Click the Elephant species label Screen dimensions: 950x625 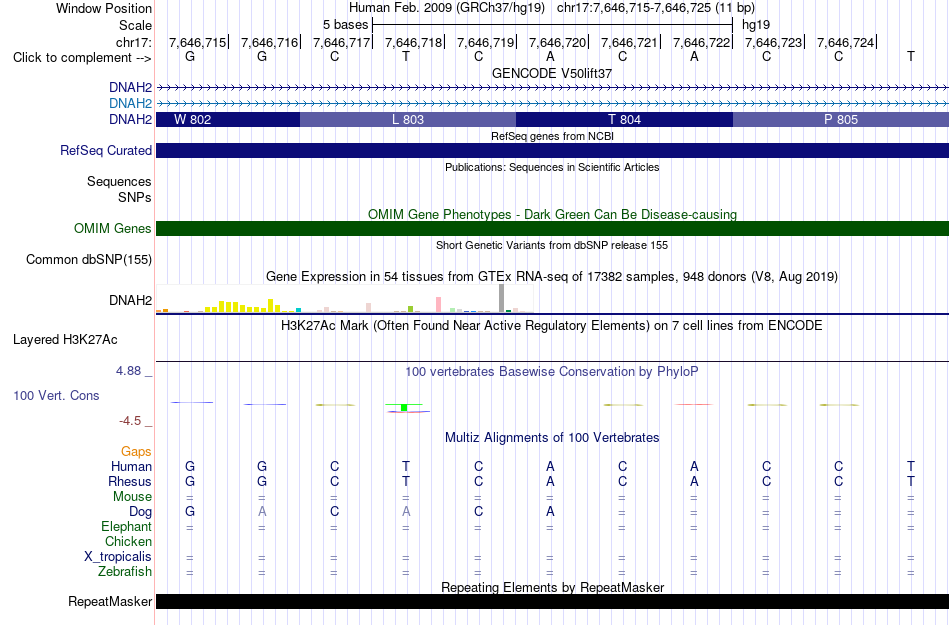tap(127, 526)
